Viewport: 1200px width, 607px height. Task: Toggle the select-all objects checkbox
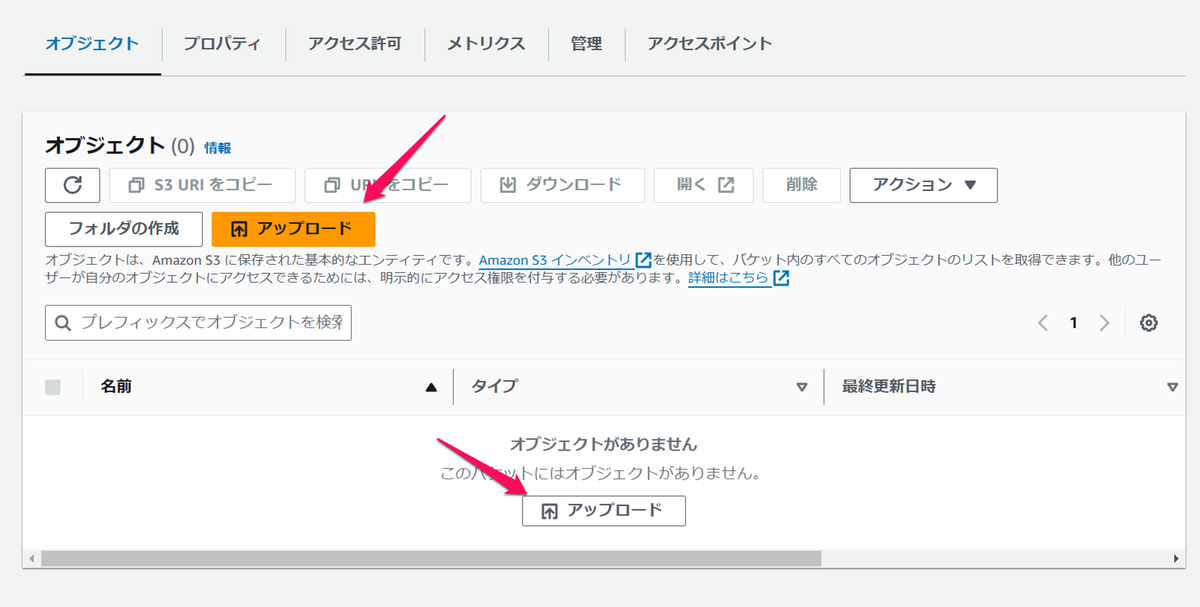coord(53,387)
